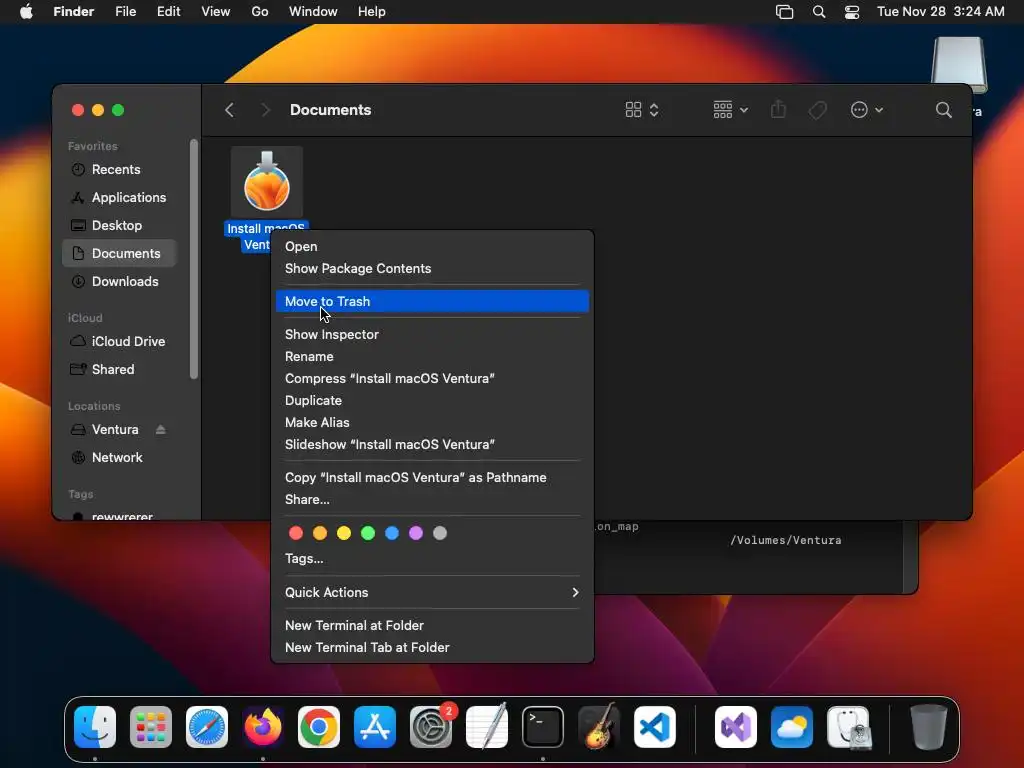Choose Show Inspector
Image resolution: width=1024 pixels, height=768 pixels.
coord(432,334)
